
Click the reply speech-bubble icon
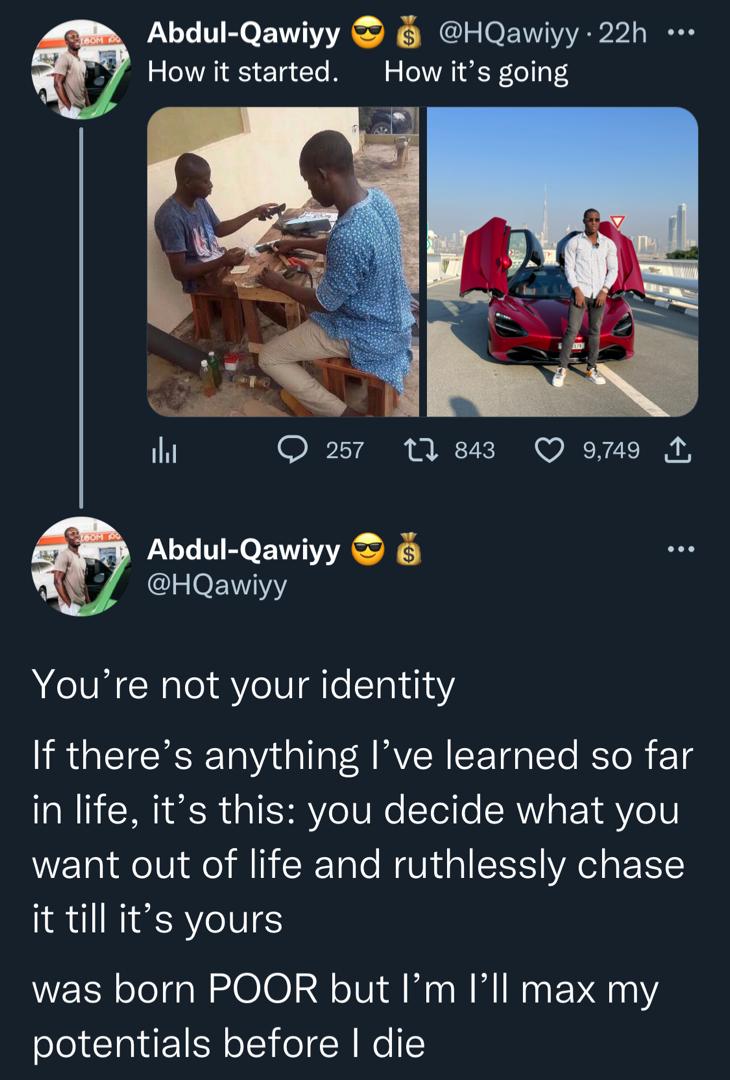click(x=293, y=450)
